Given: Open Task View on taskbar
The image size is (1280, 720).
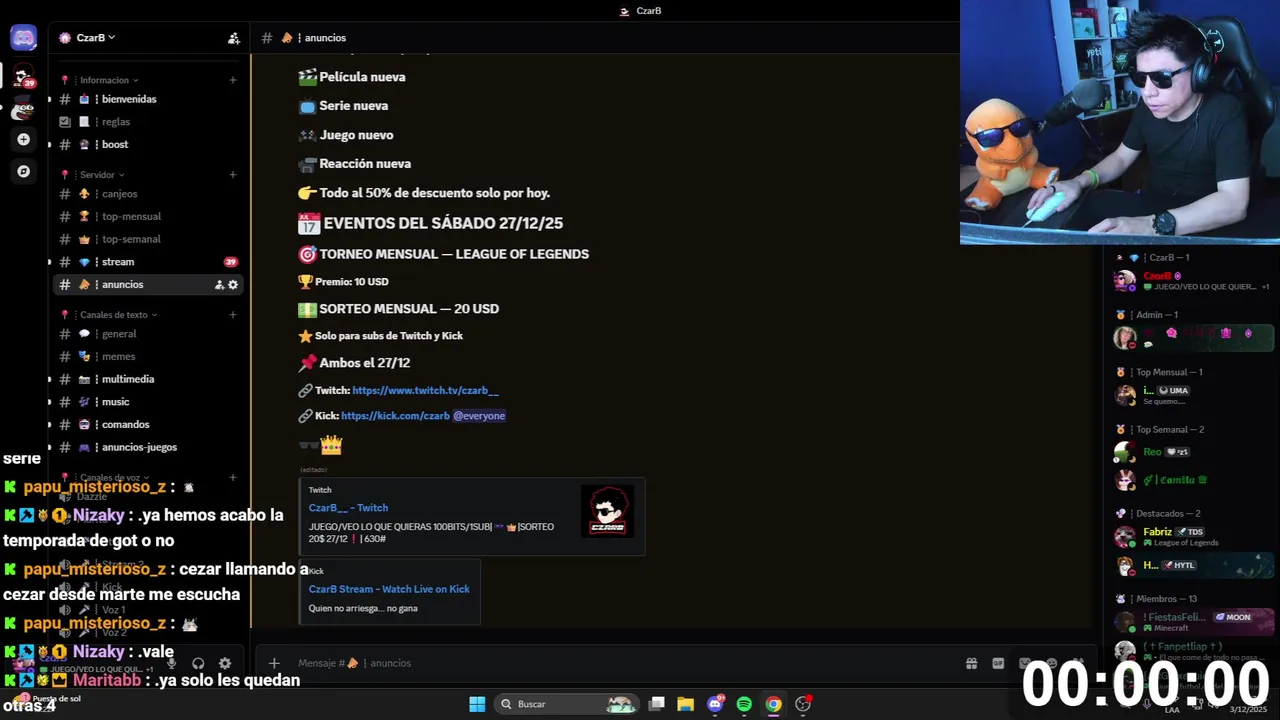Looking at the screenshot, I should (x=657, y=704).
